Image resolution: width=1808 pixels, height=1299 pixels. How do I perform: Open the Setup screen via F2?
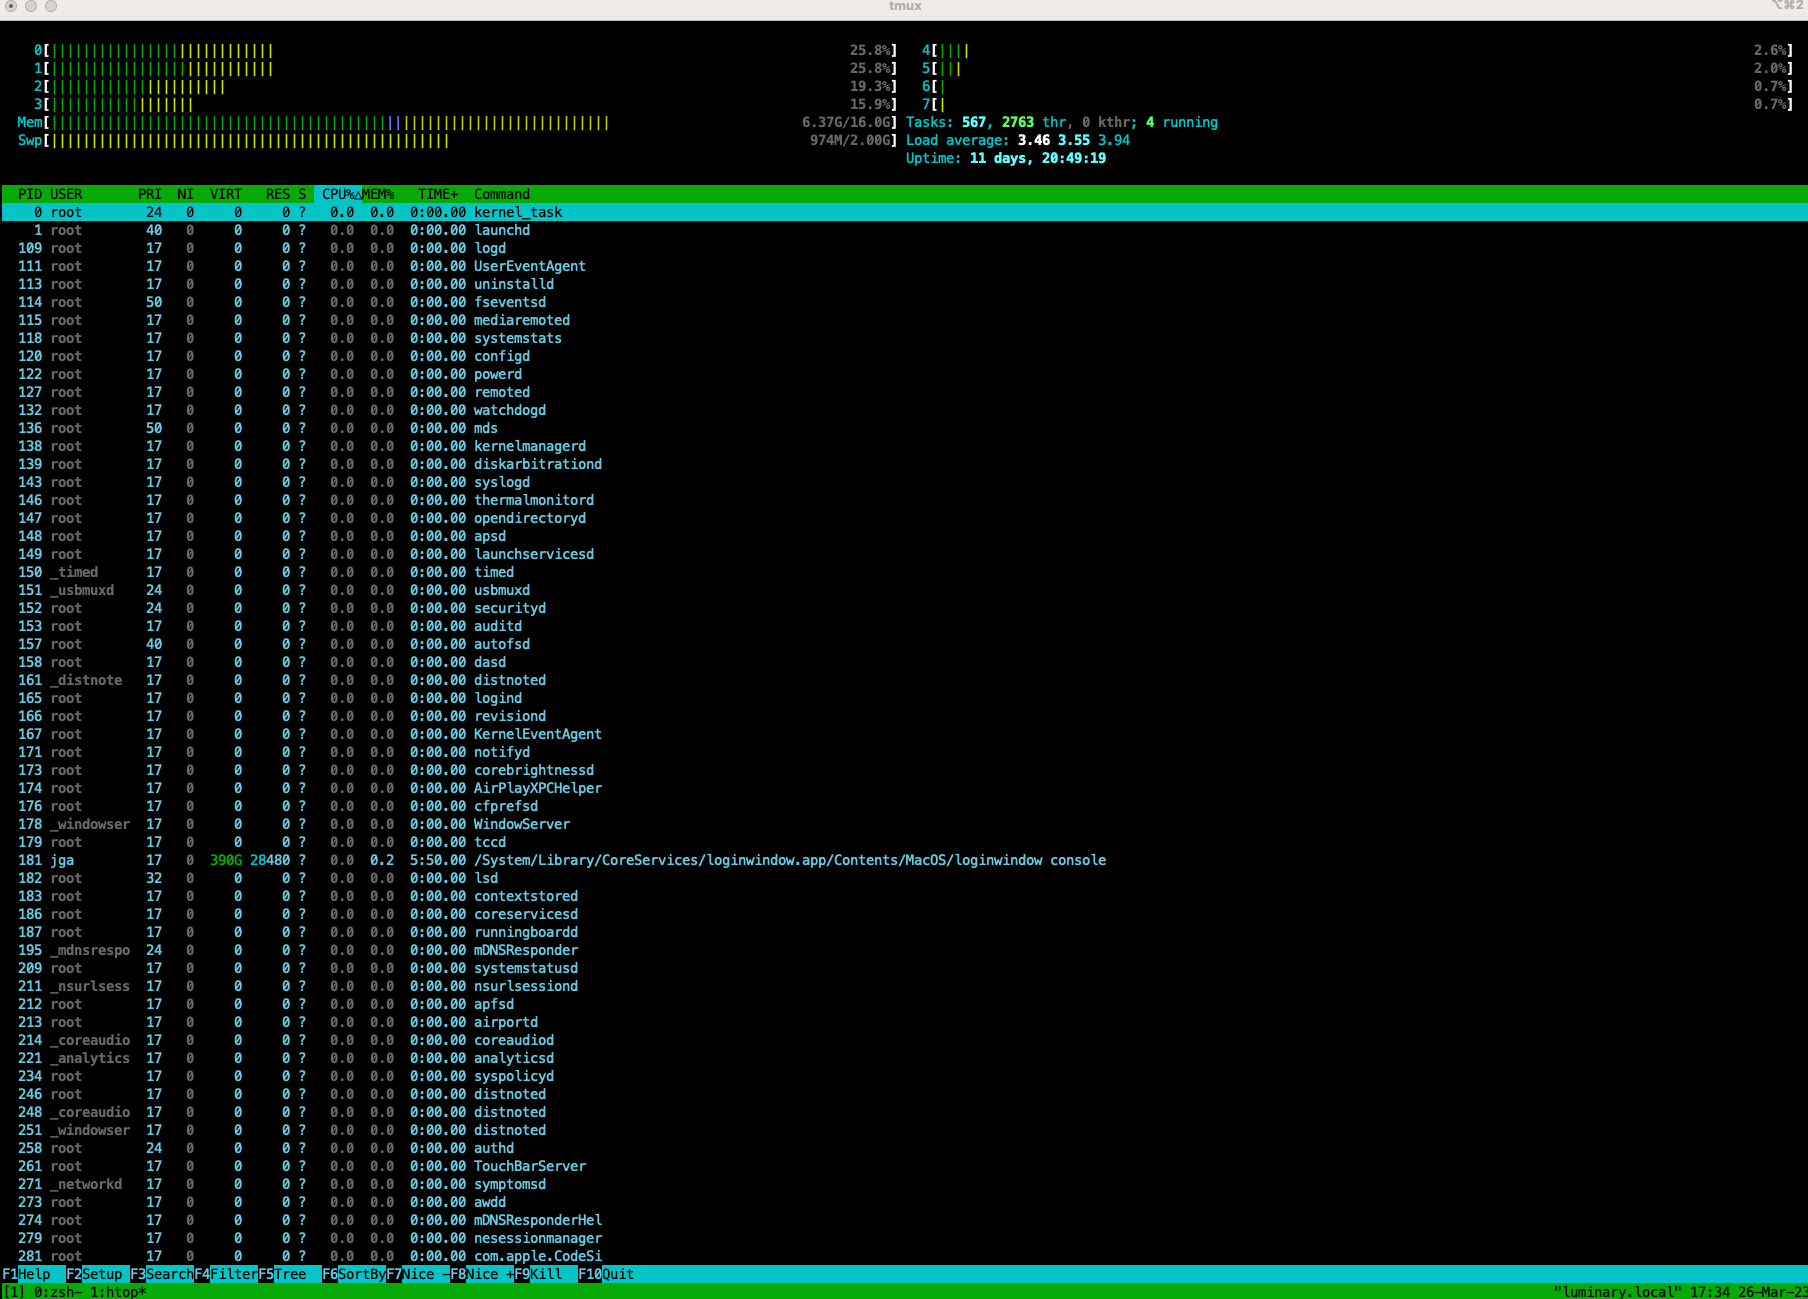pos(95,1274)
